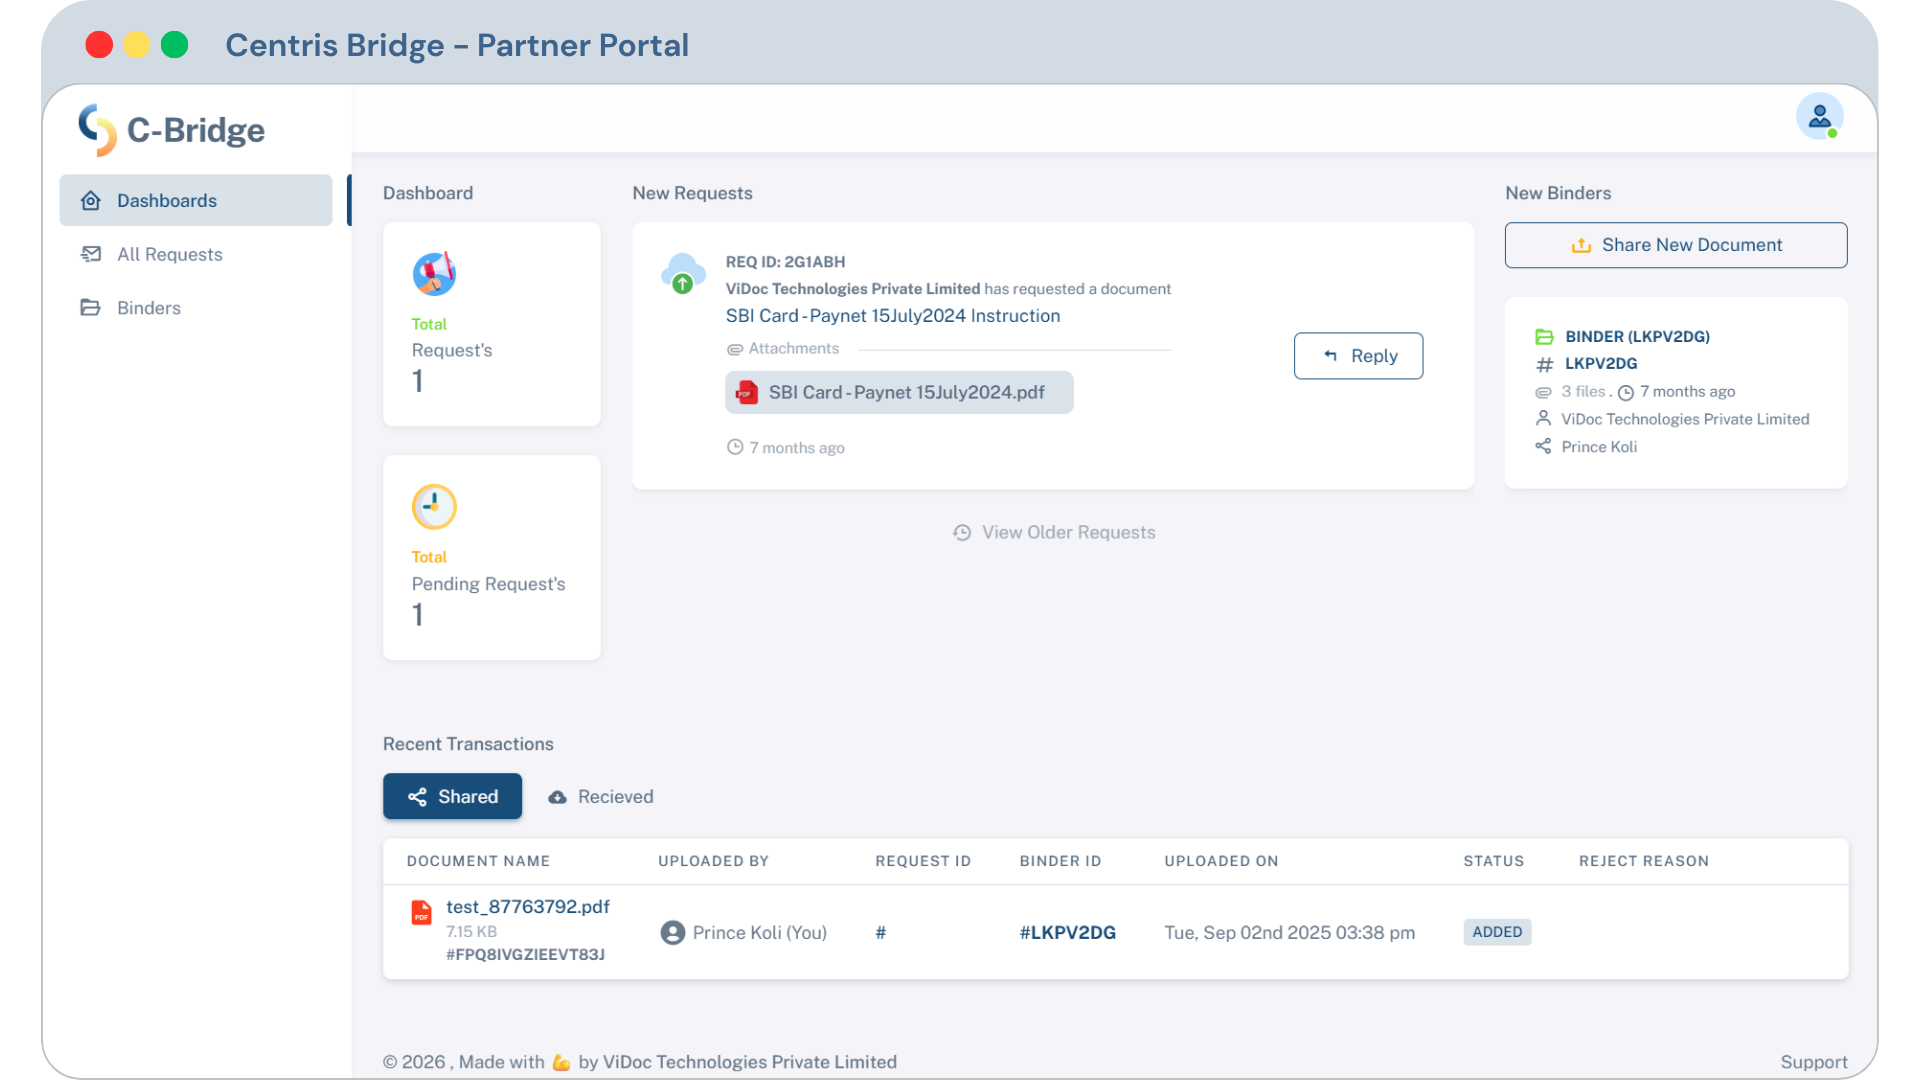Viewport: 1920px width, 1080px height.
Task: Click Share New Document button
Action: click(1676, 245)
